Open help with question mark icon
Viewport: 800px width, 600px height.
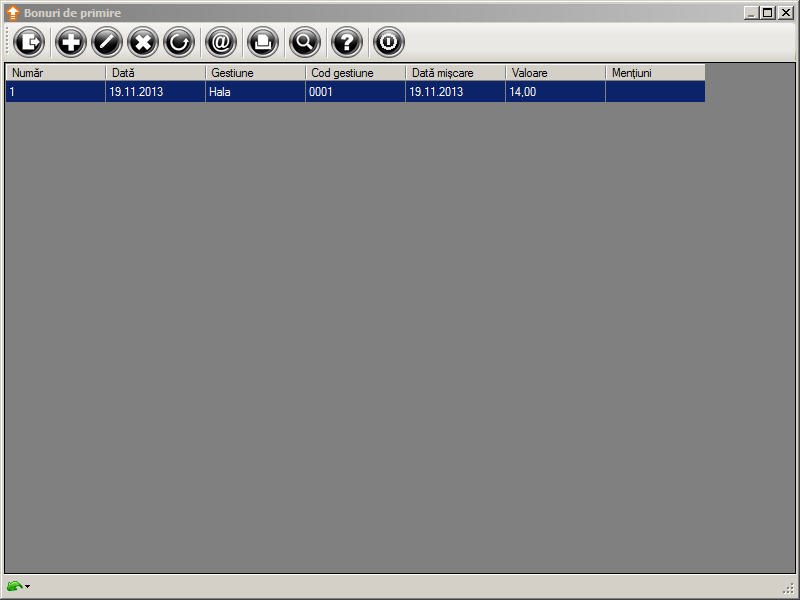346,42
